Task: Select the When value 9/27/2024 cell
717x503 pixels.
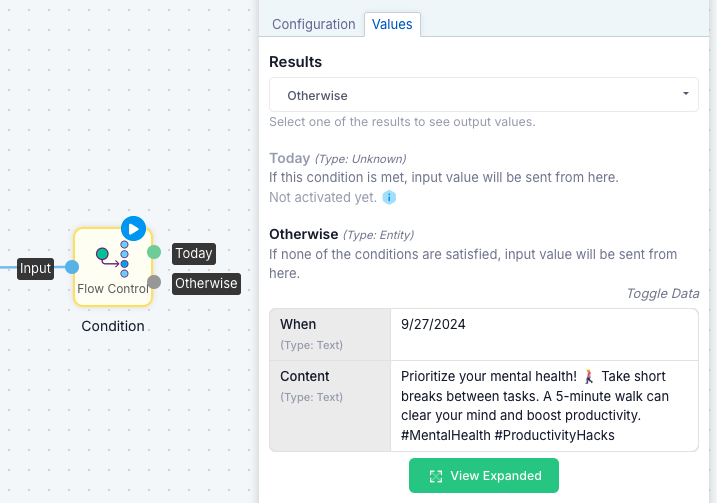Action: [544, 334]
